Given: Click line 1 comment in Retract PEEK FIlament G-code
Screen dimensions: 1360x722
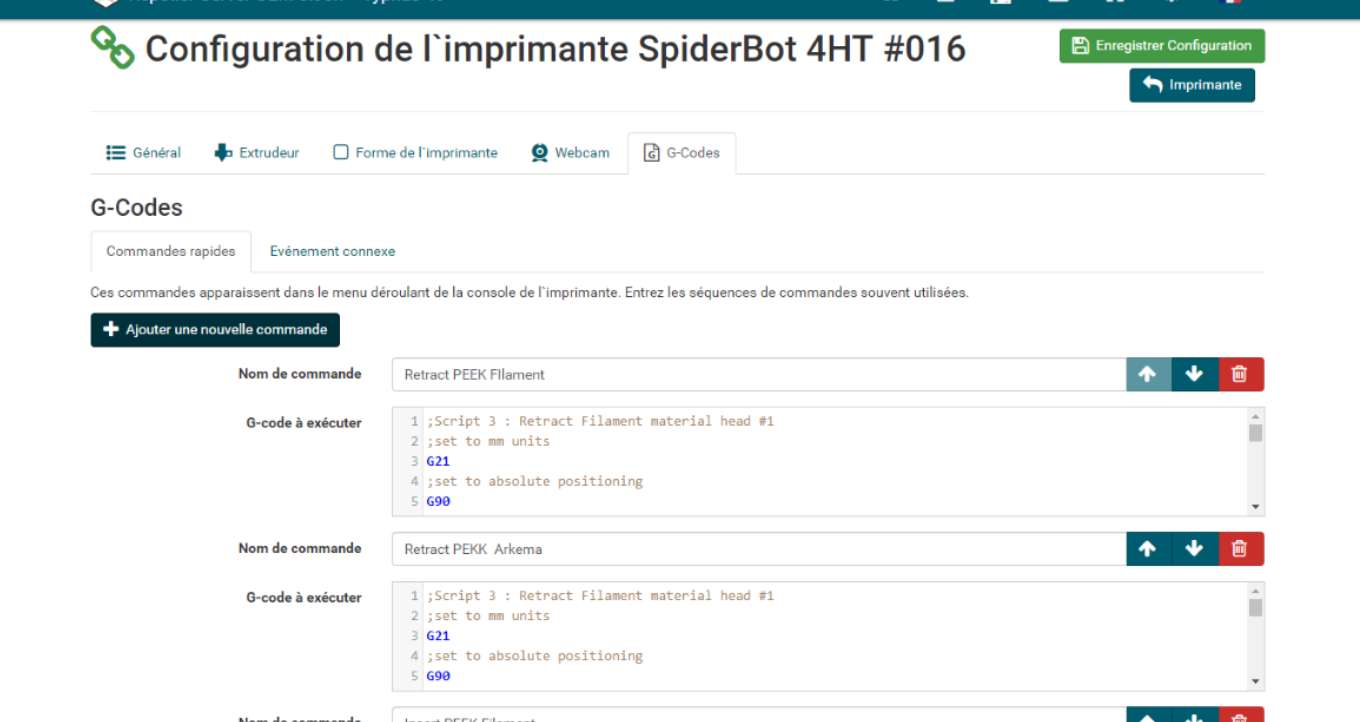Looking at the screenshot, I should click(x=600, y=421).
